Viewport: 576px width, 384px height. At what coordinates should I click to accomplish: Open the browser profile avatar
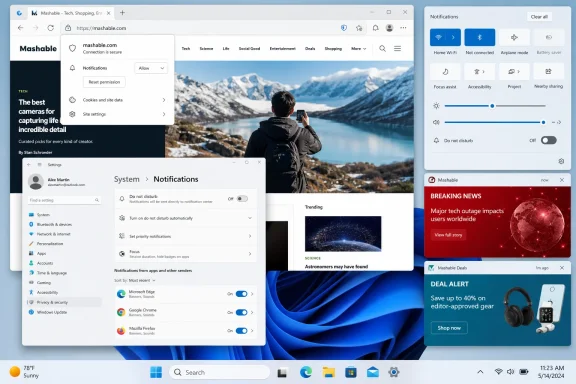pyautogui.click(x=389, y=28)
